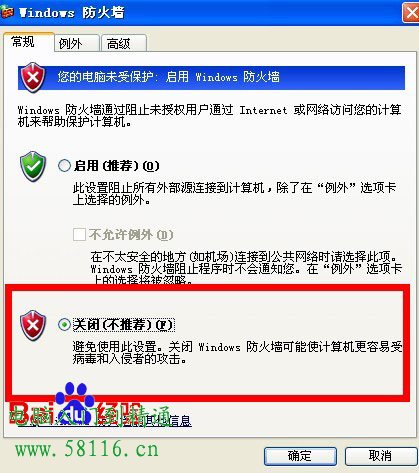Close the Windows 防火墙 dialog
Image resolution: width=419 pixels, height=473 pixels.
pyautogui.click(x=411, y=13)
